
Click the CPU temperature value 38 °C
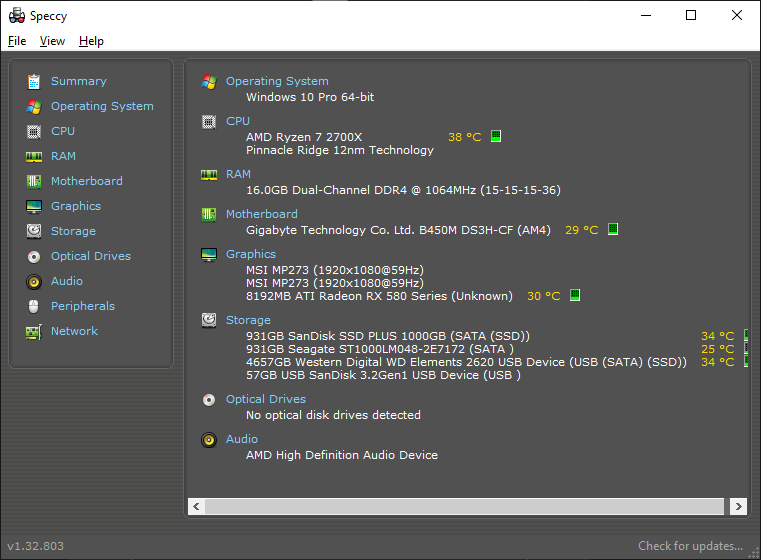[x=464, y=137]
